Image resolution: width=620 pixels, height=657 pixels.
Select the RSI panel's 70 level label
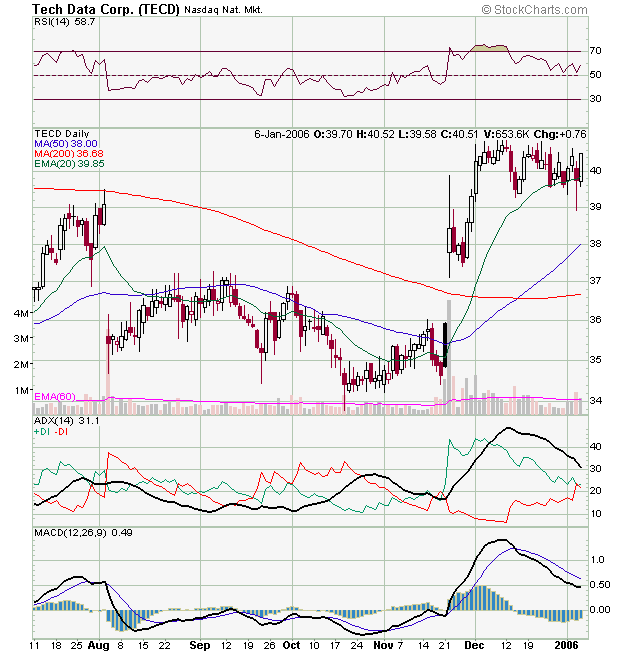[595, 51]
